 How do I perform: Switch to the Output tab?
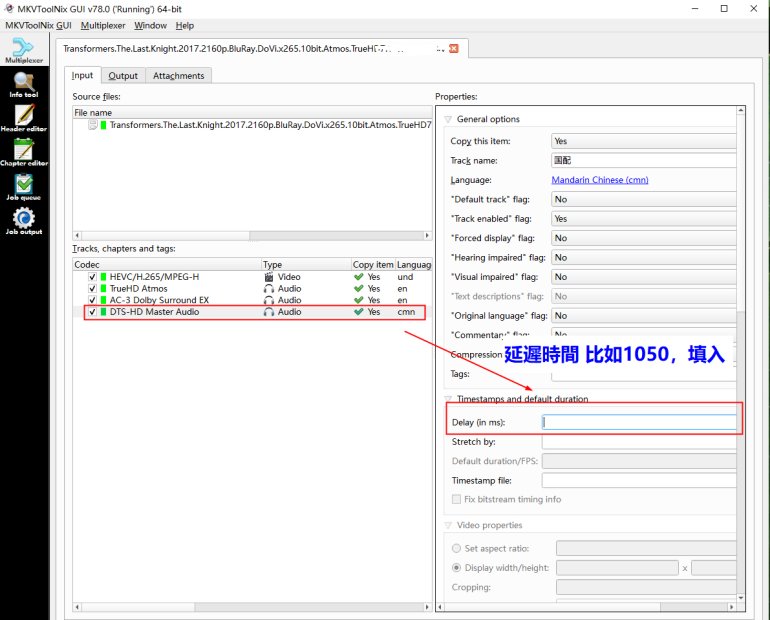123,76
